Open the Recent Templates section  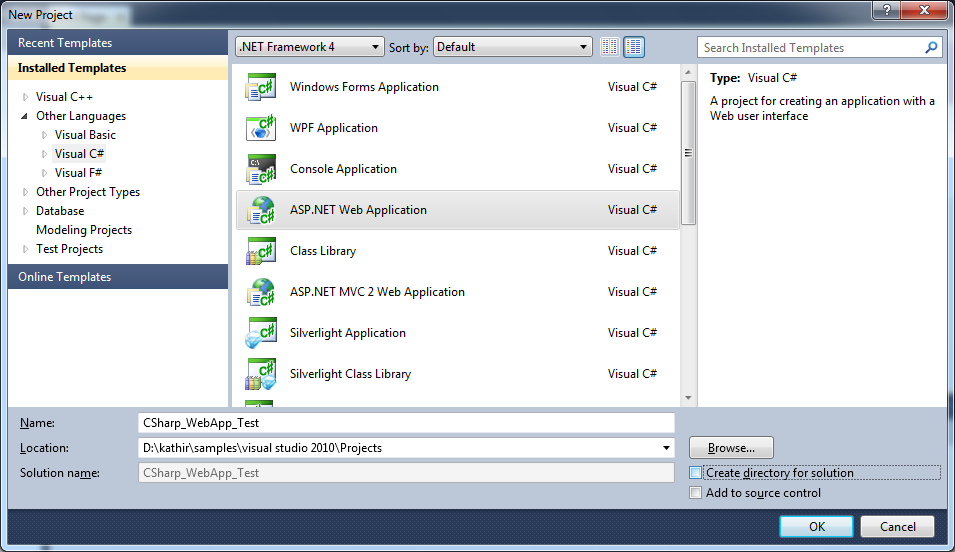65,43
